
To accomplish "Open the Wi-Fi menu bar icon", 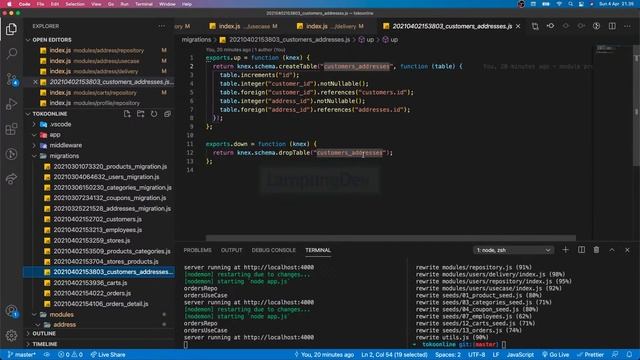I will click(x=559, y=4).
